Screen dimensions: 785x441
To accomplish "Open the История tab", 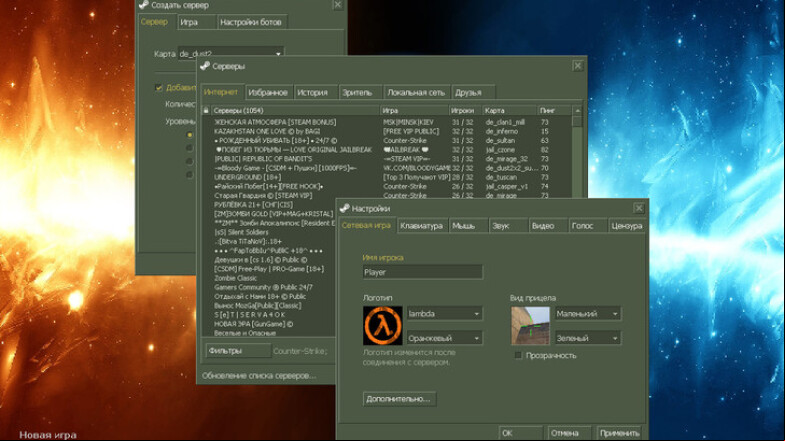I will (315, 93).
